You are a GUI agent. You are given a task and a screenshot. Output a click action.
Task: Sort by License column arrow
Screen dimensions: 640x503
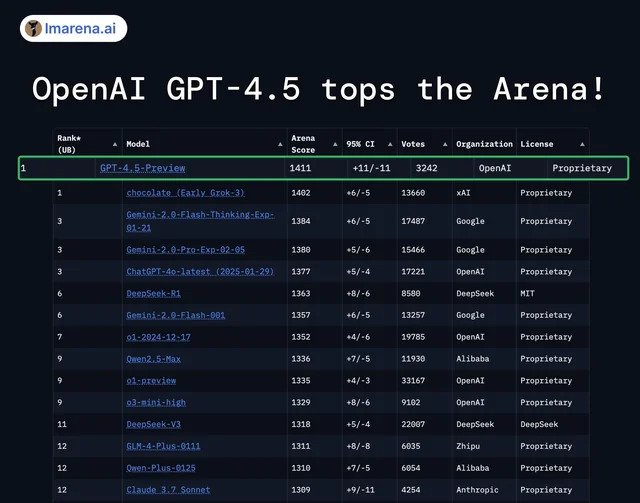pyautogui.click(x=578, y=143)
